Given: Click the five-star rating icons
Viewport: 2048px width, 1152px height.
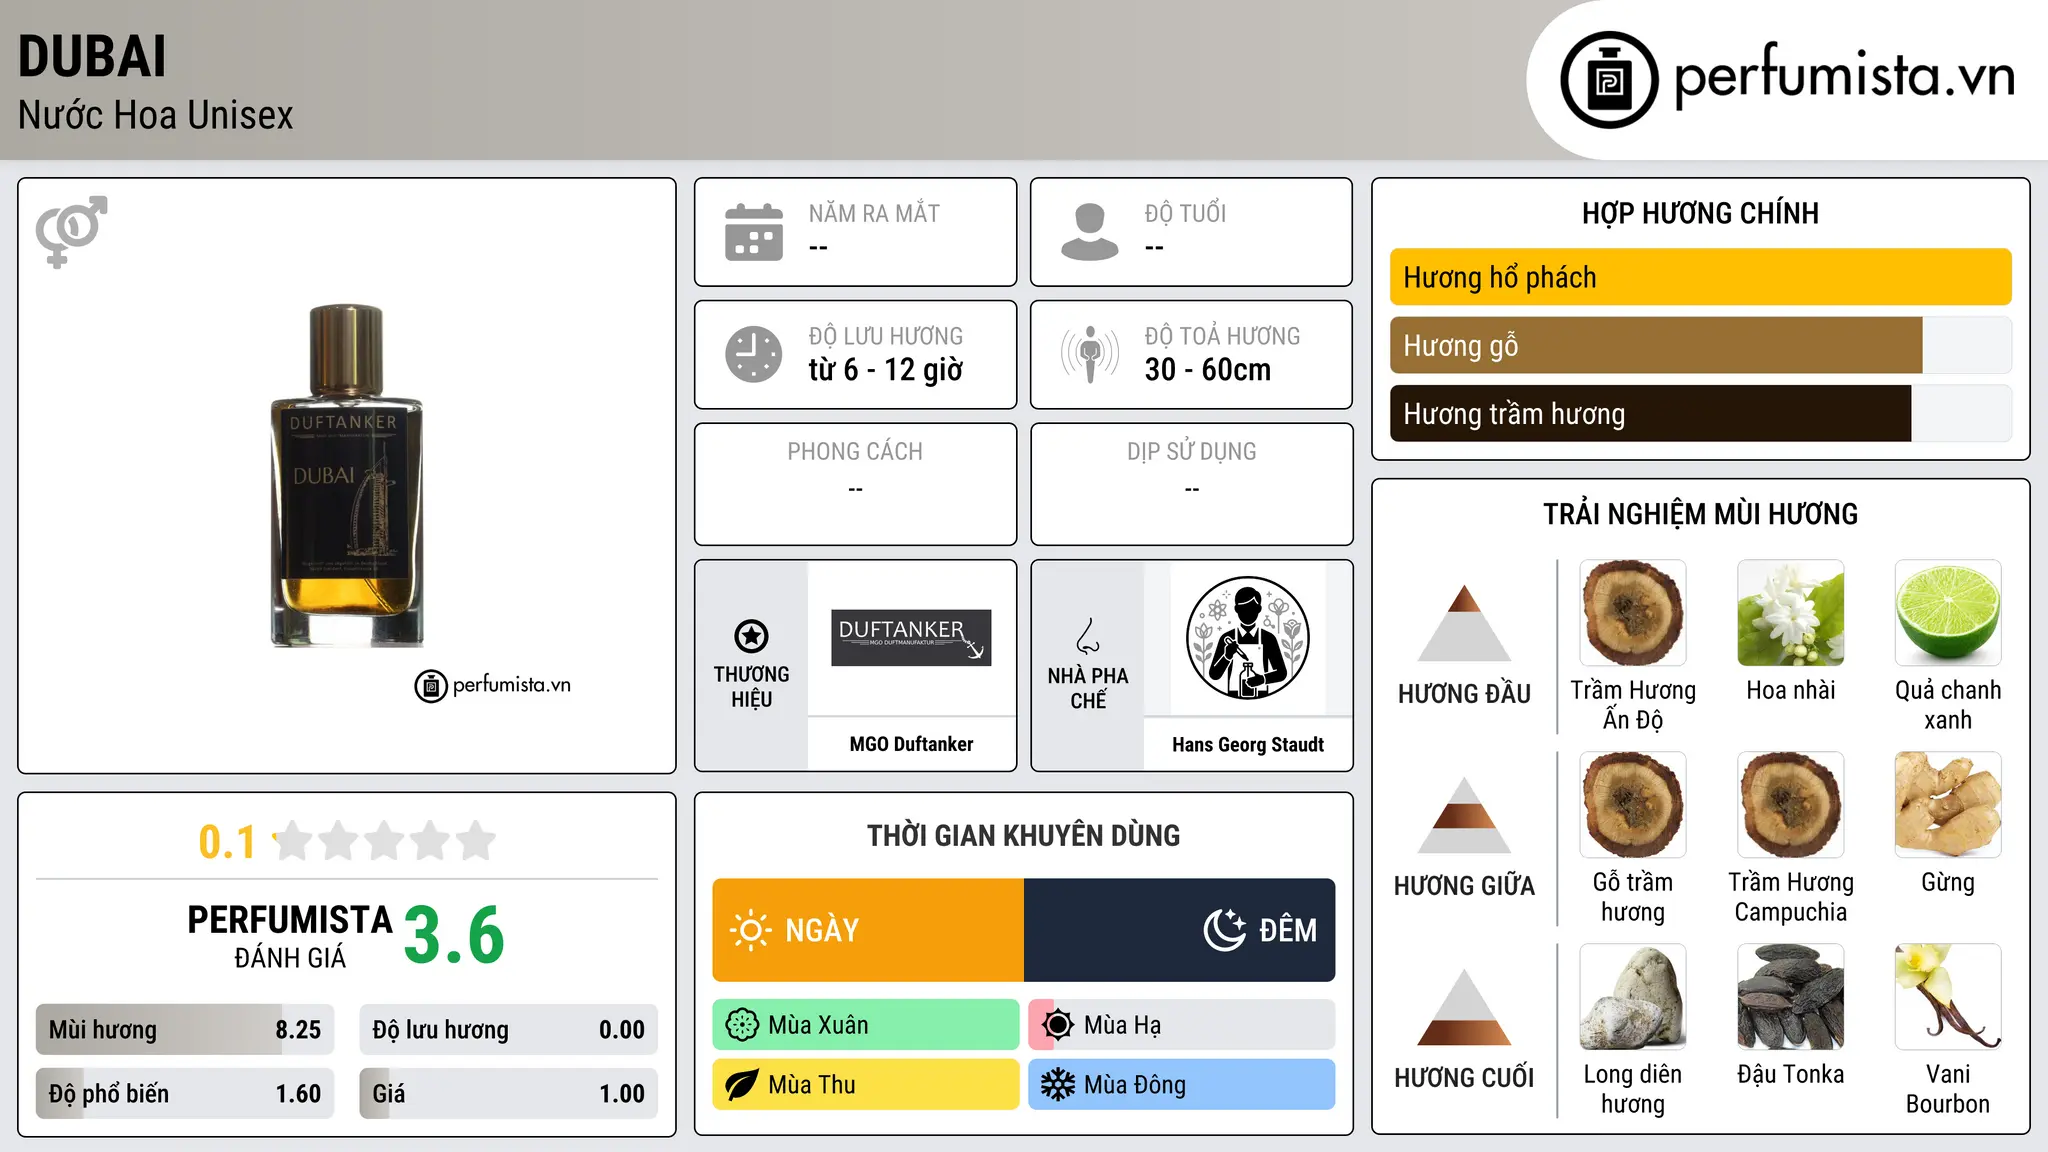Looking at the screenshot, I should (385, 841).
